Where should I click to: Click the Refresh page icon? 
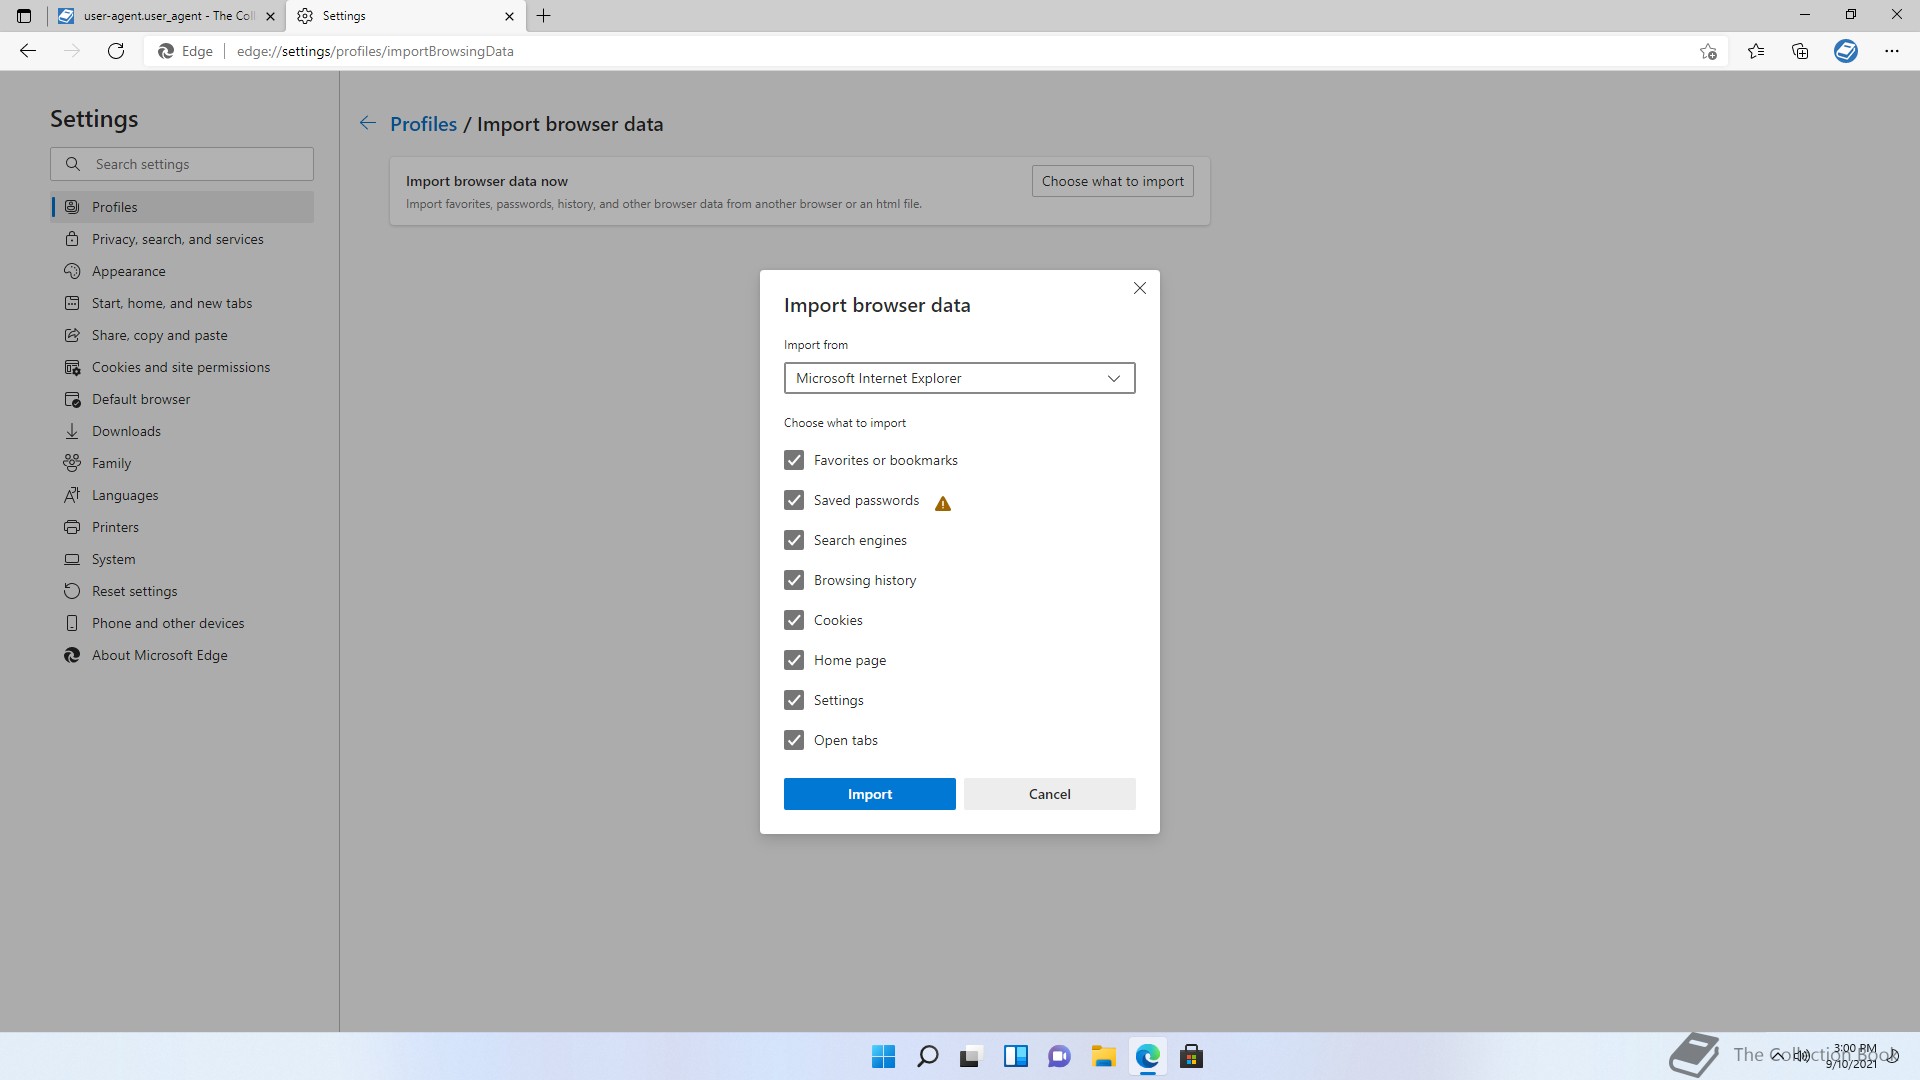click(x=116, y=51)
